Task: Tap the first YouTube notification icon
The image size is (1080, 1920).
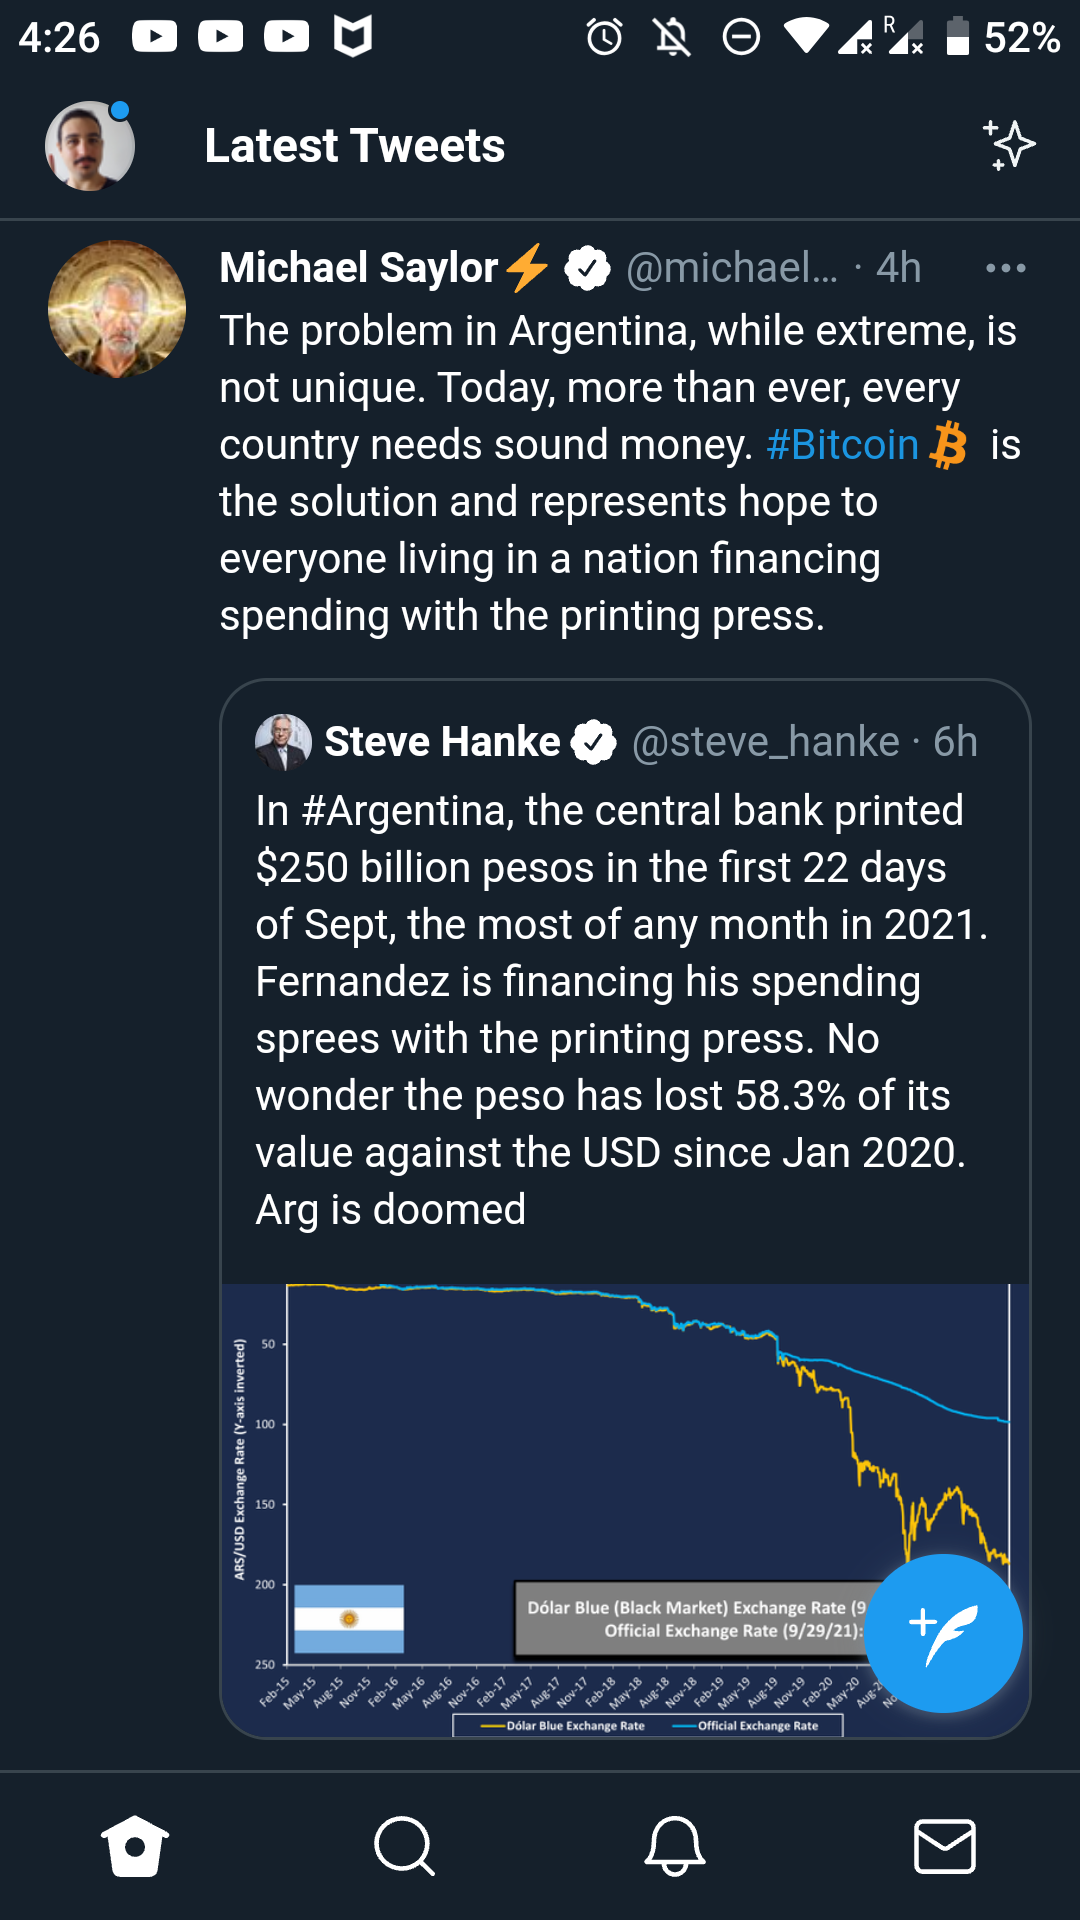Action: [x=155, y=37]
